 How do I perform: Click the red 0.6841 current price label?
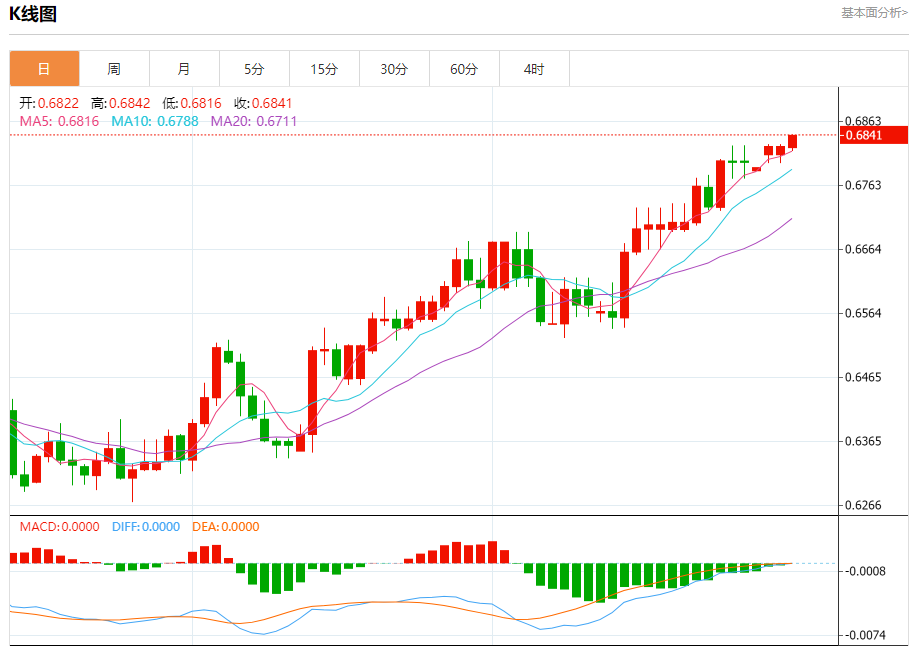point(874,135)
